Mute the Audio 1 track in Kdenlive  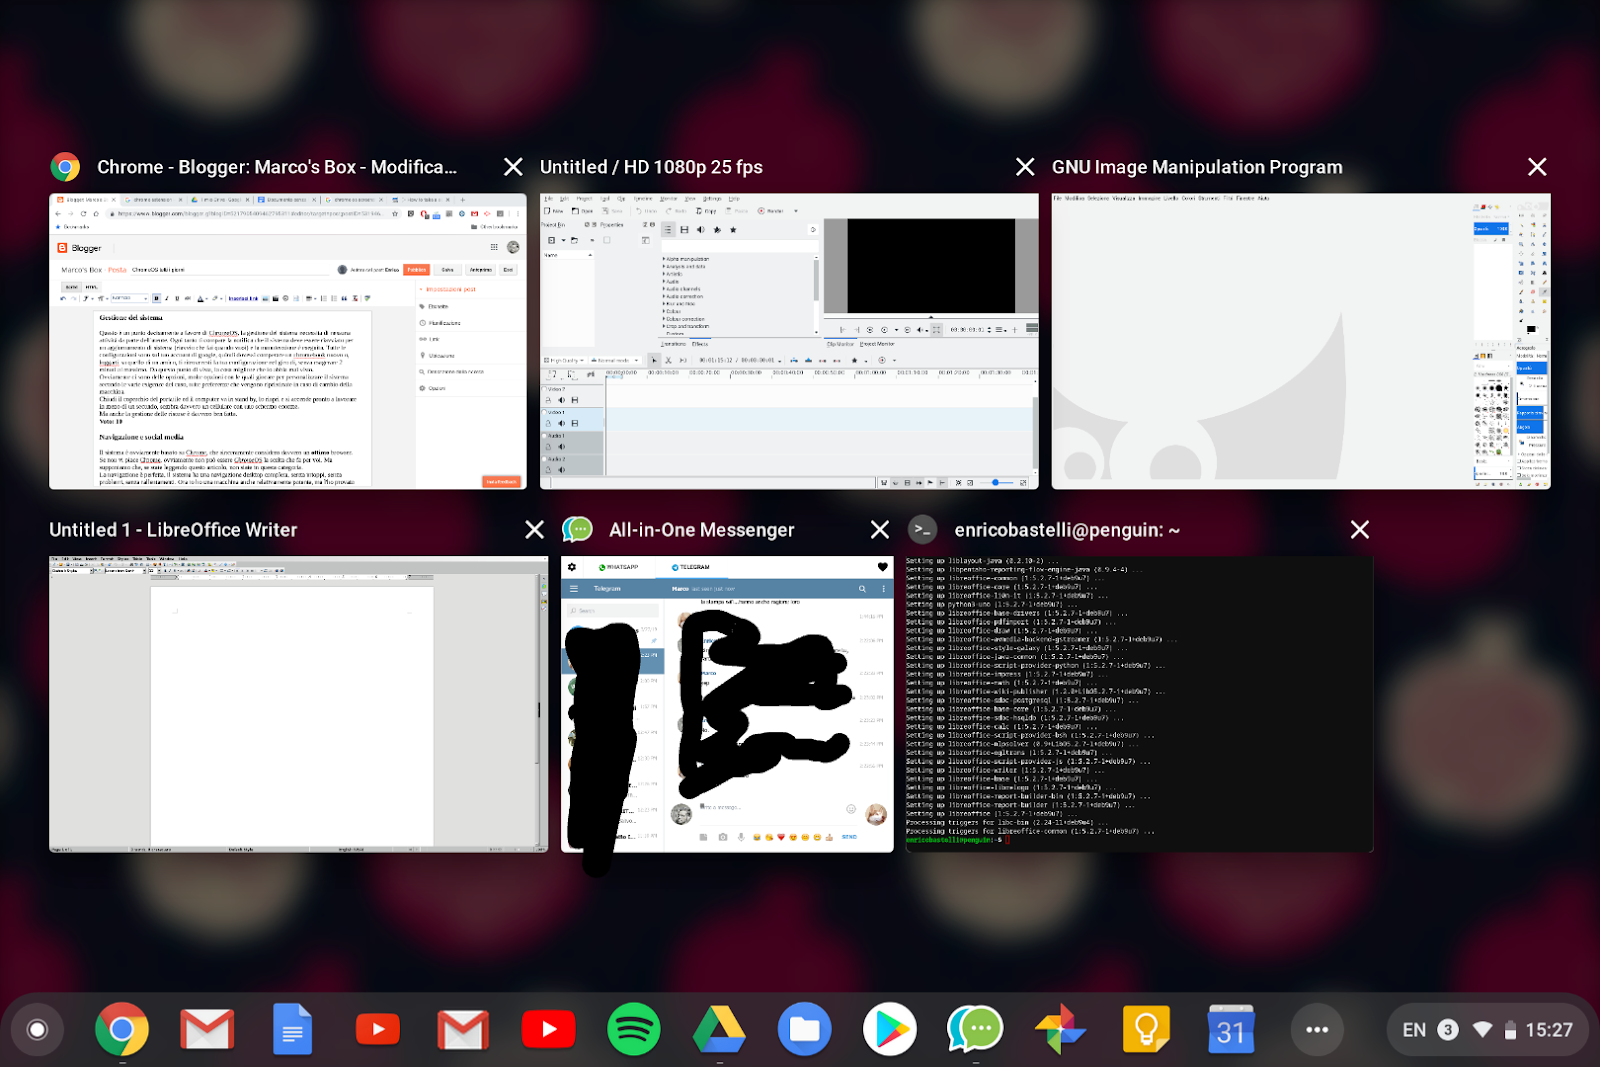[561, 447]
